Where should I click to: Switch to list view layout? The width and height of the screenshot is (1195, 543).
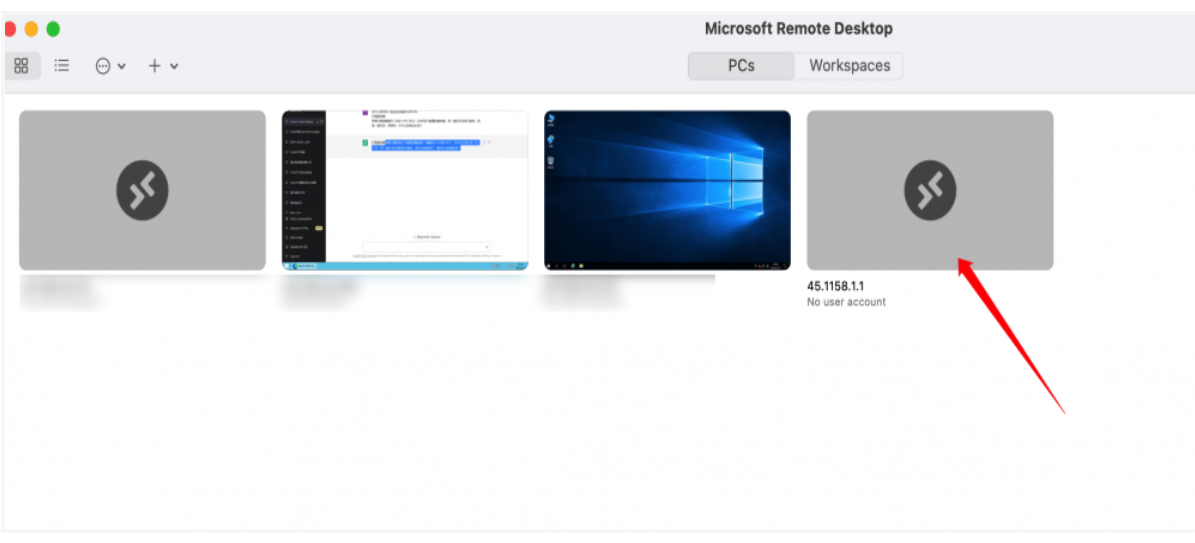click(x=62, y=66)
